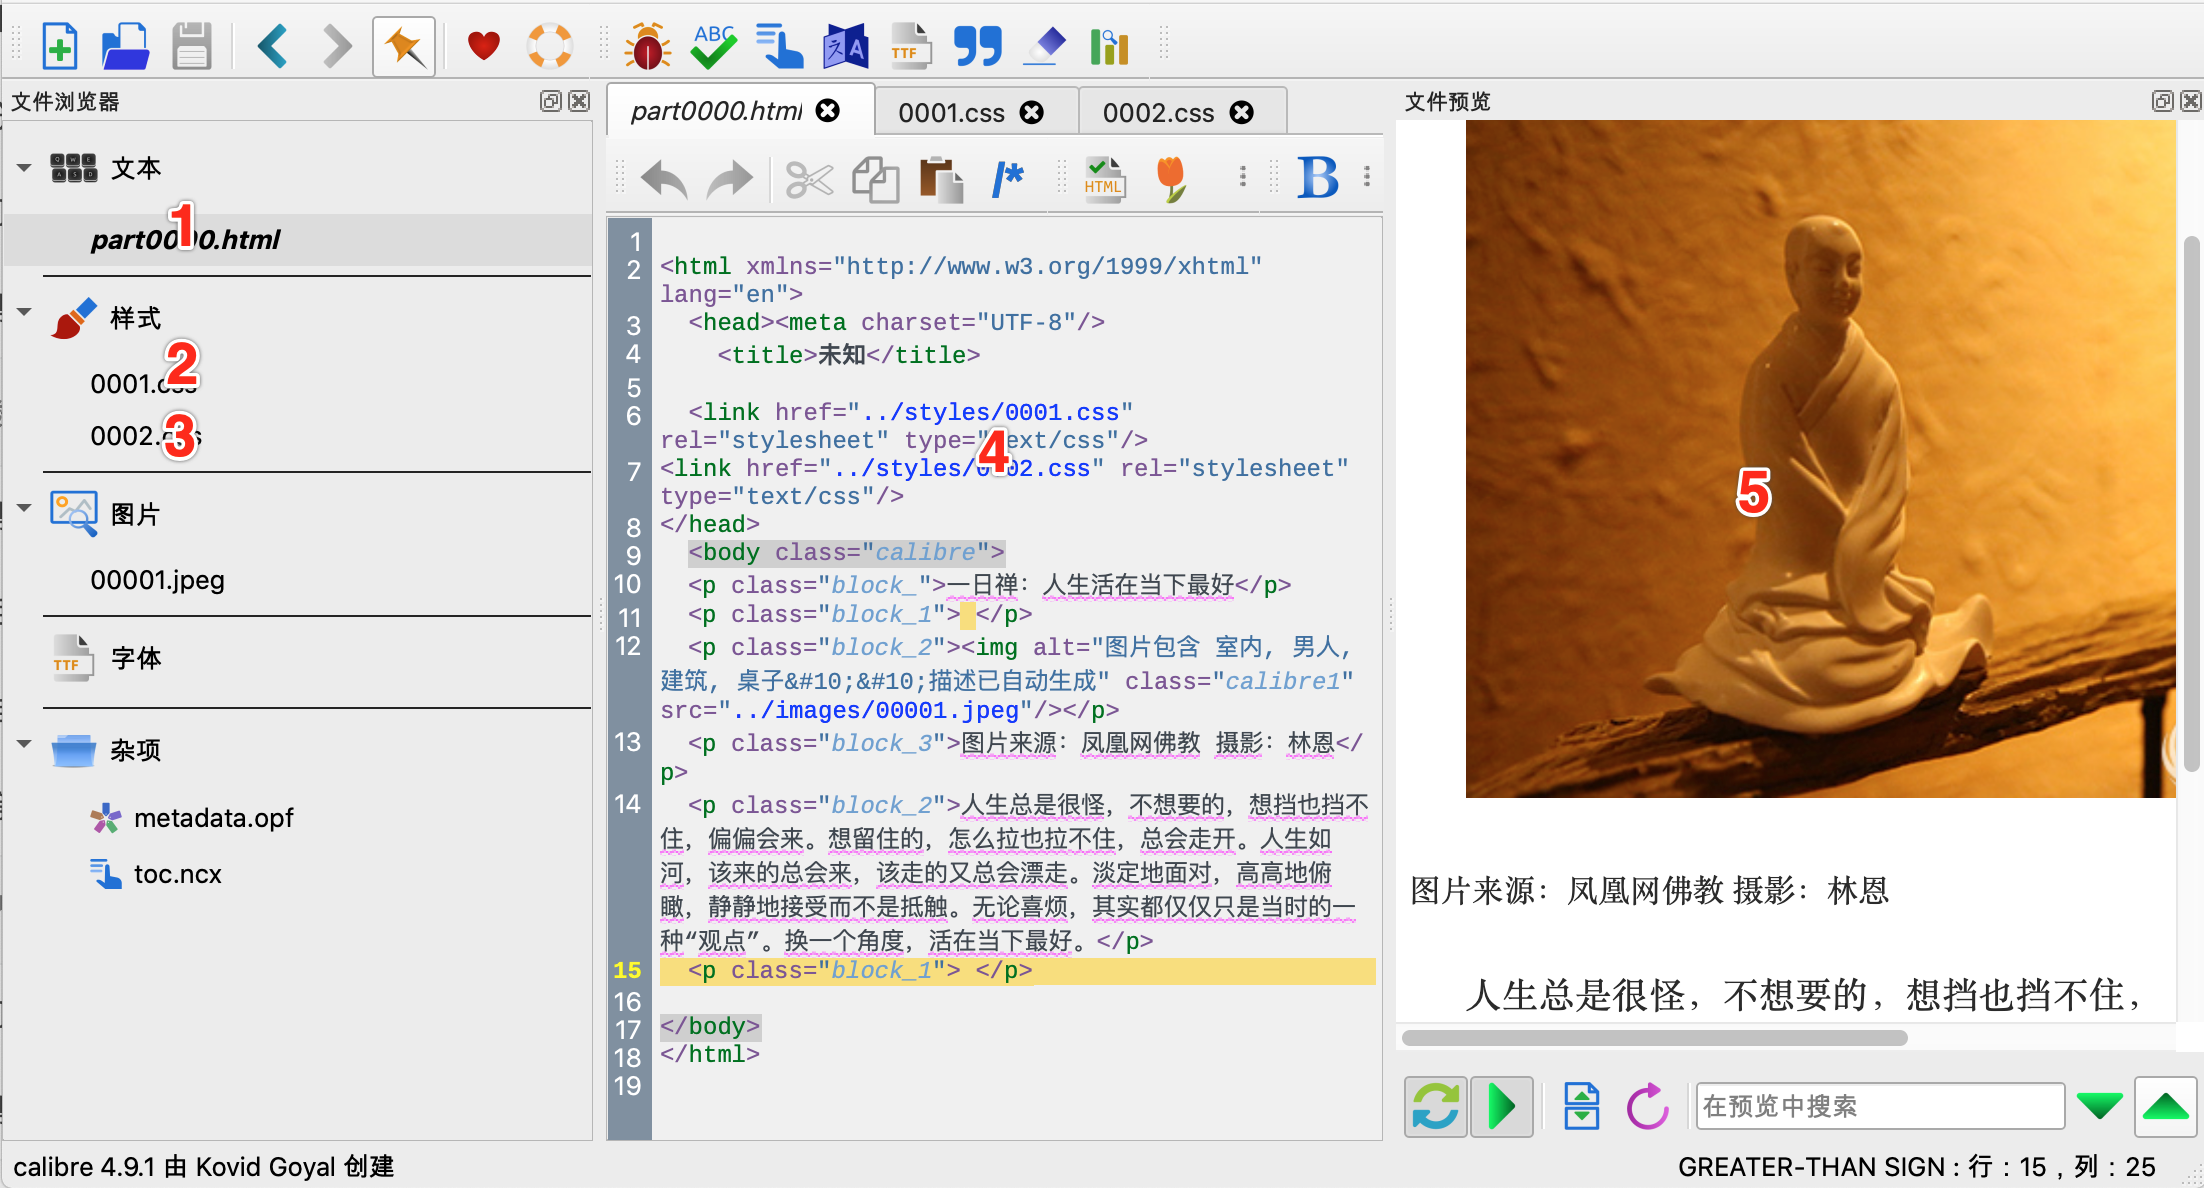2204x1188 pixels.
Task: Click the TTF manage fonts icon
Action: pos(910,46)
